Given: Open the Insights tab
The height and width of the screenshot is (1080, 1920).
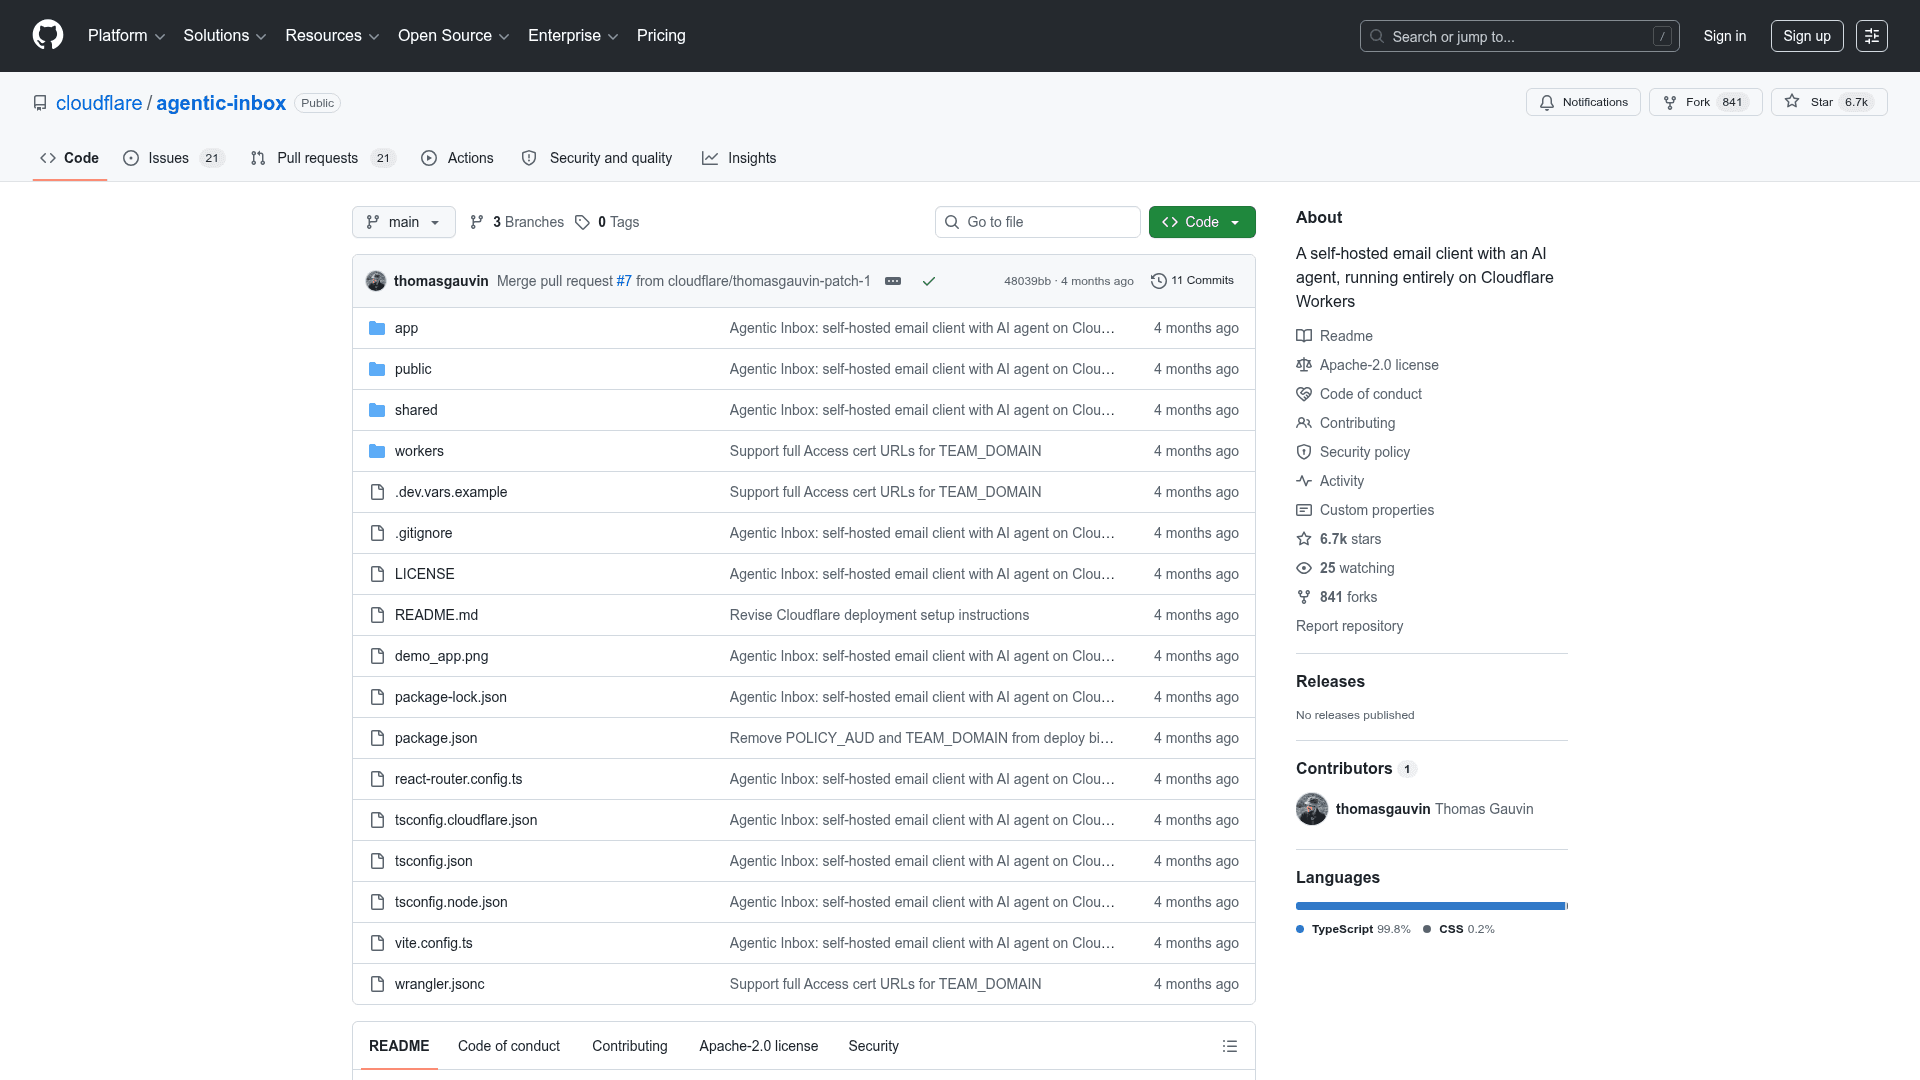Looking at the screenshot, I should [x=739, y=158].
